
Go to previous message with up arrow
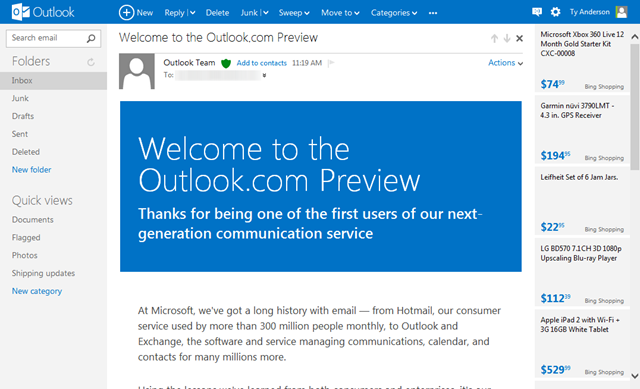click(x=494, y=38)
